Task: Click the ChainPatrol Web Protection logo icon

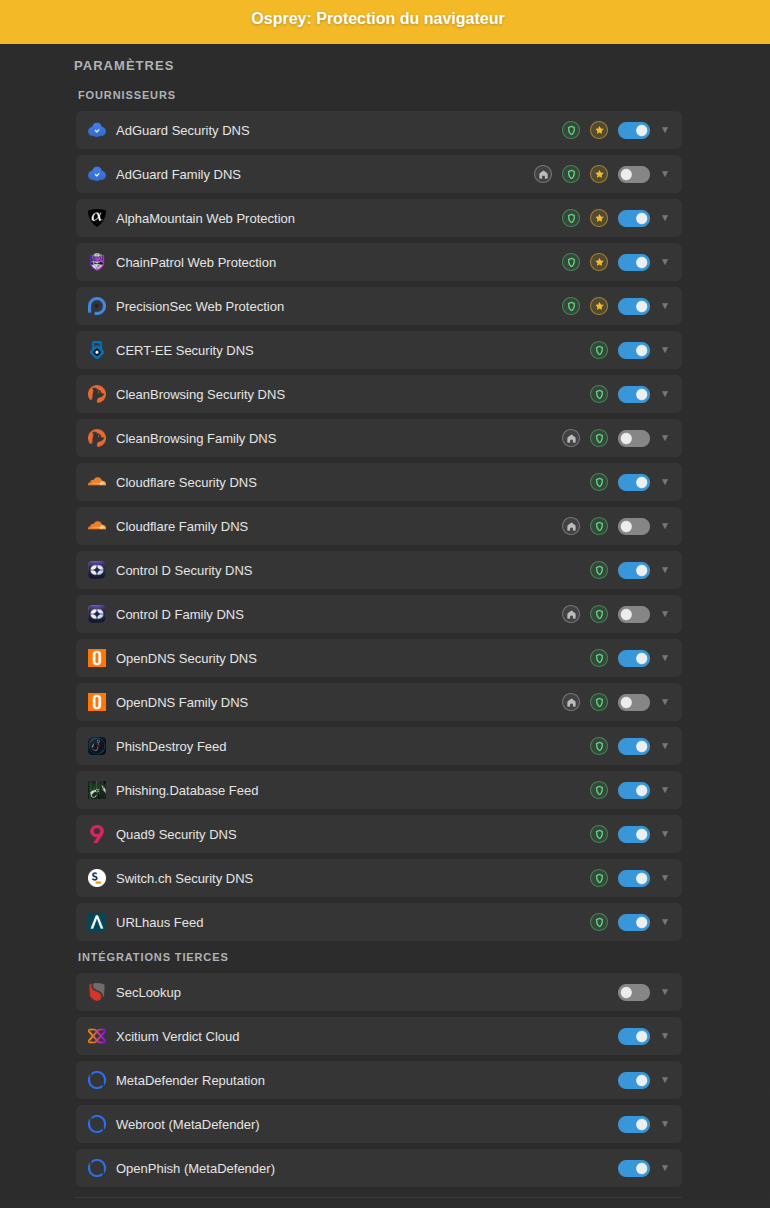Action: click(x=97, y=262)
